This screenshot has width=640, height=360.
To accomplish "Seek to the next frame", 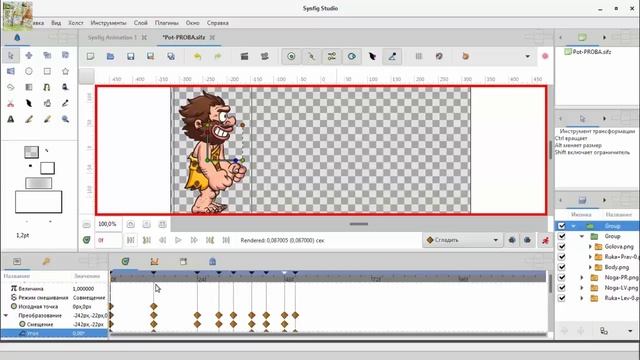I will pos(194,240).
